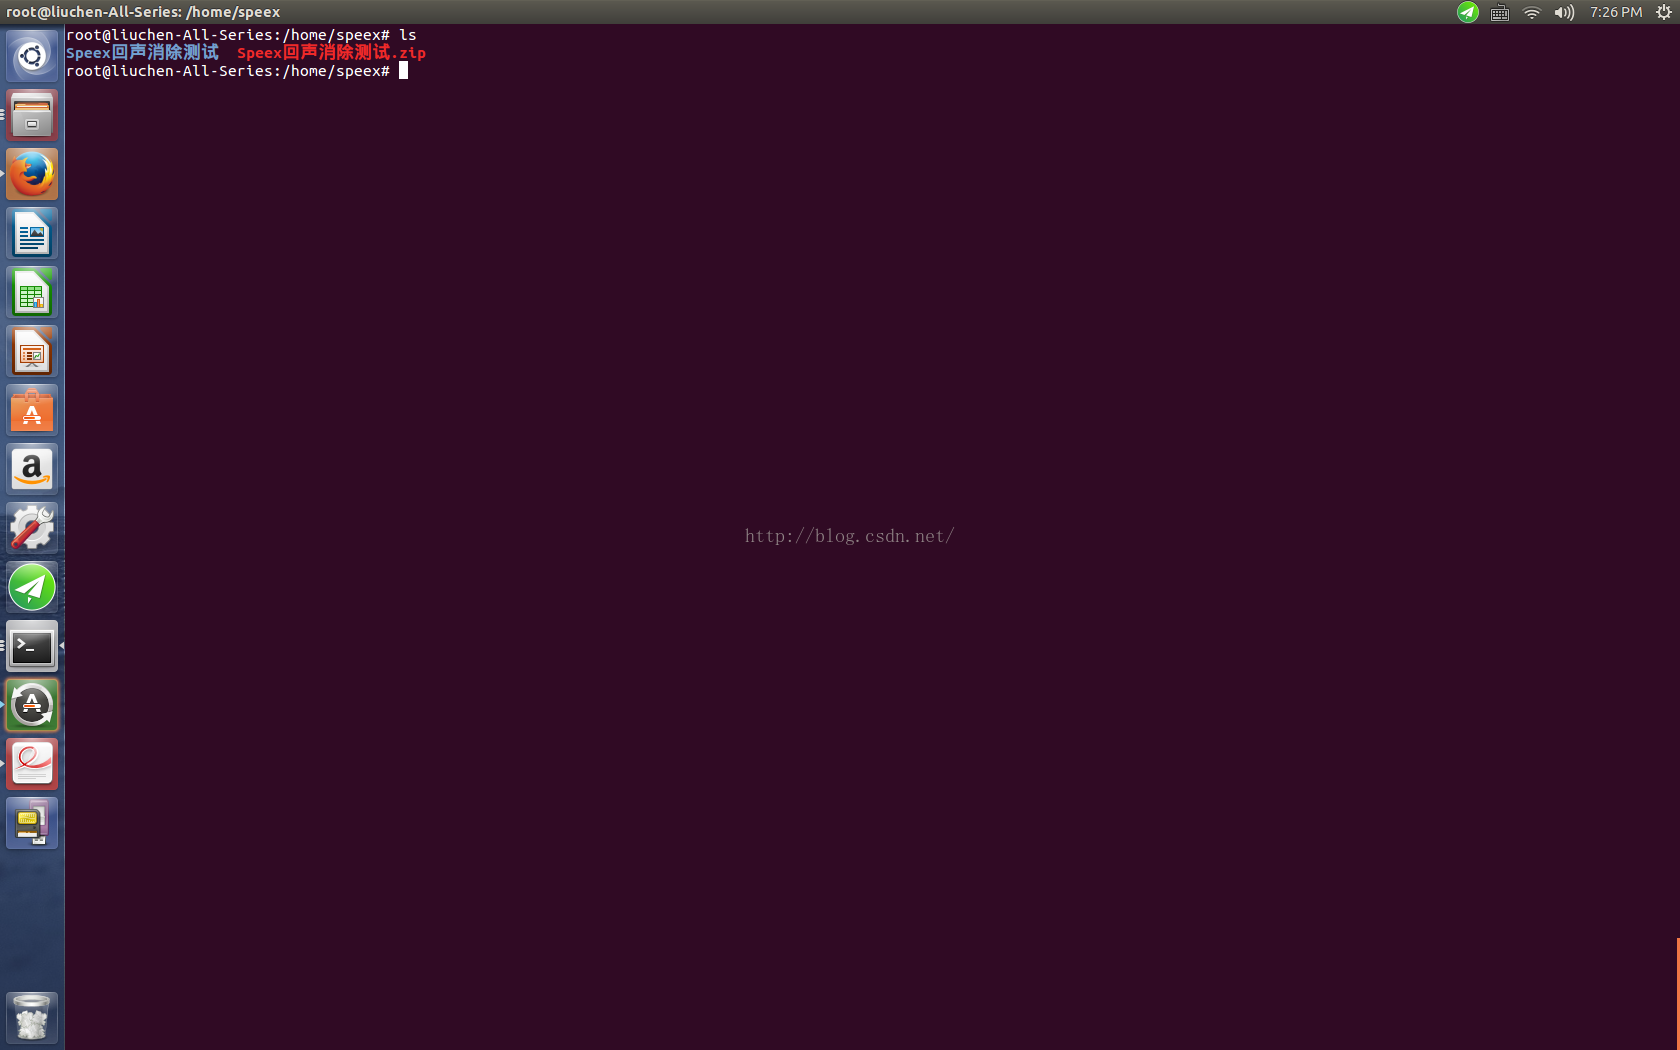Focus the Terminal launcher icon
The image size is (1680, 1050).
click(32, 646)
